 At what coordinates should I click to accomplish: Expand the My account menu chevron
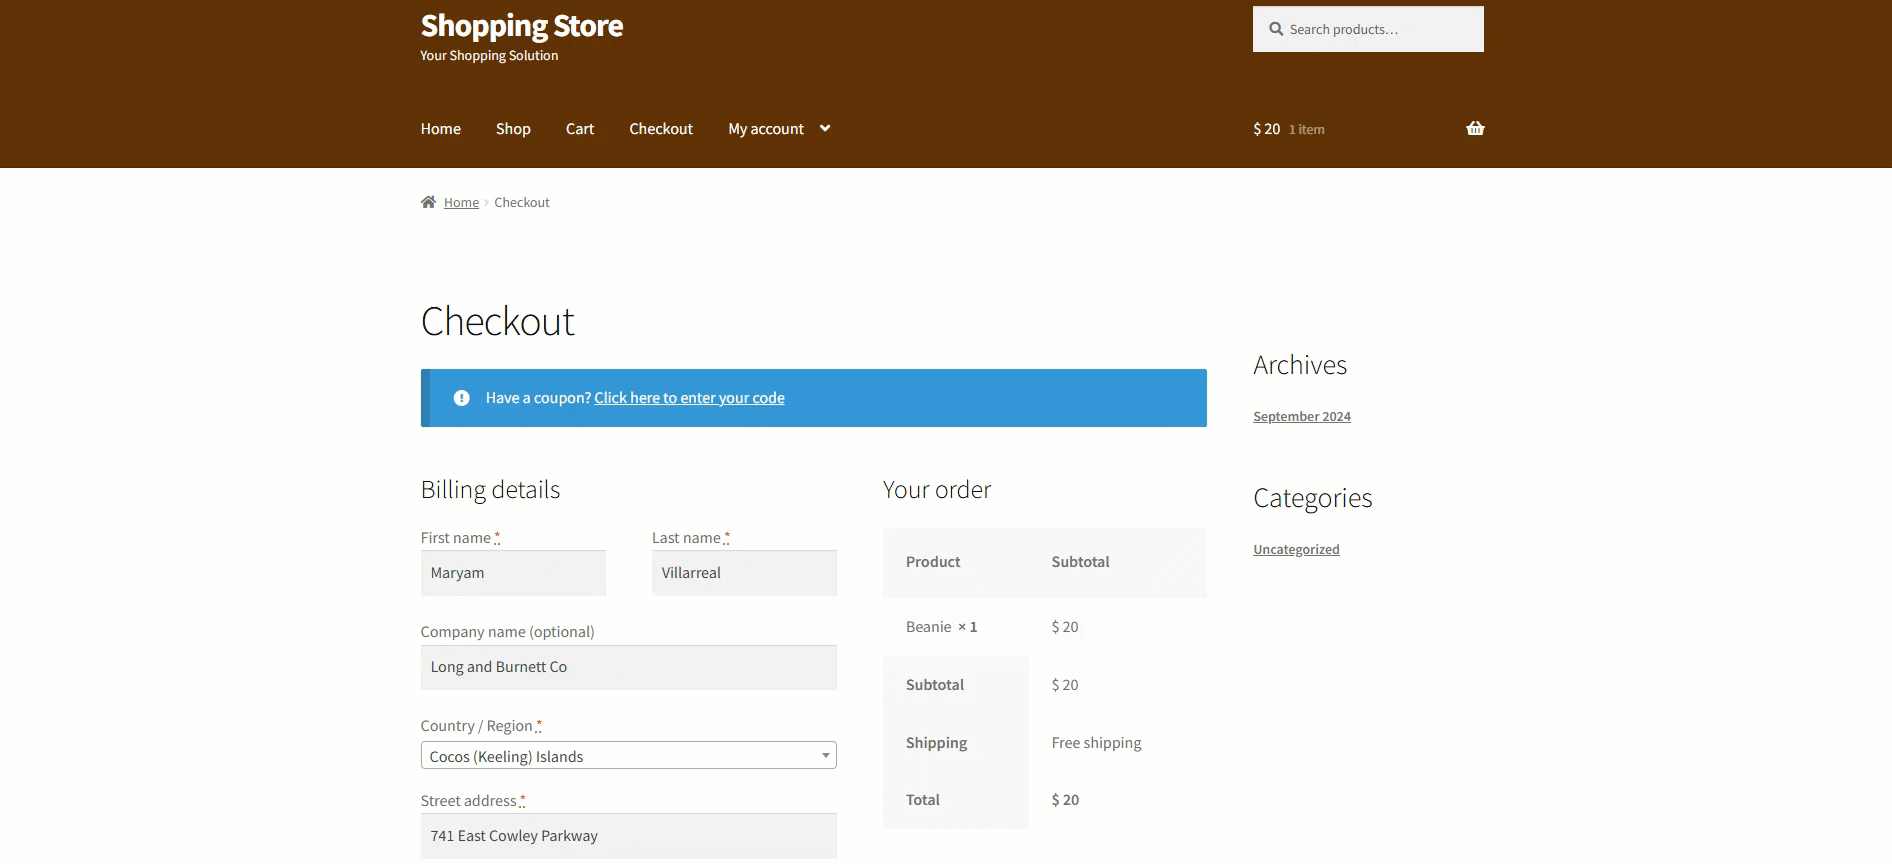tap(825, 128)
